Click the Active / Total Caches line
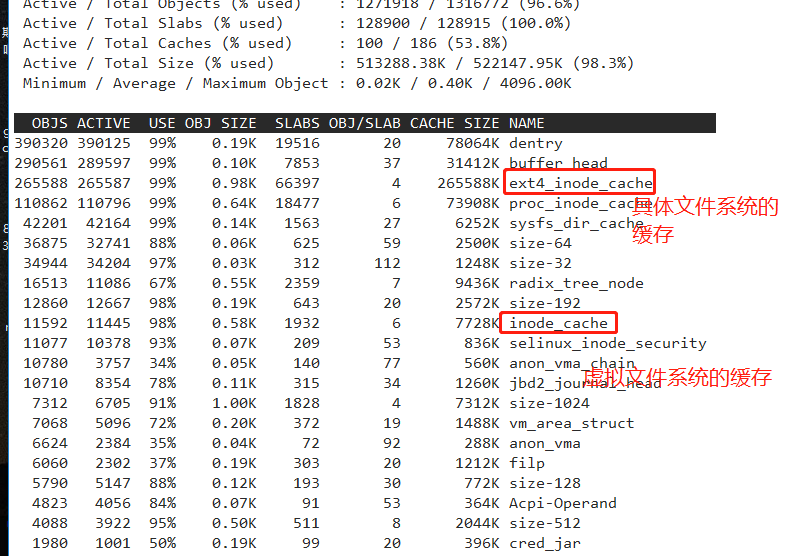791x556 pixels. tap(265, 43)
